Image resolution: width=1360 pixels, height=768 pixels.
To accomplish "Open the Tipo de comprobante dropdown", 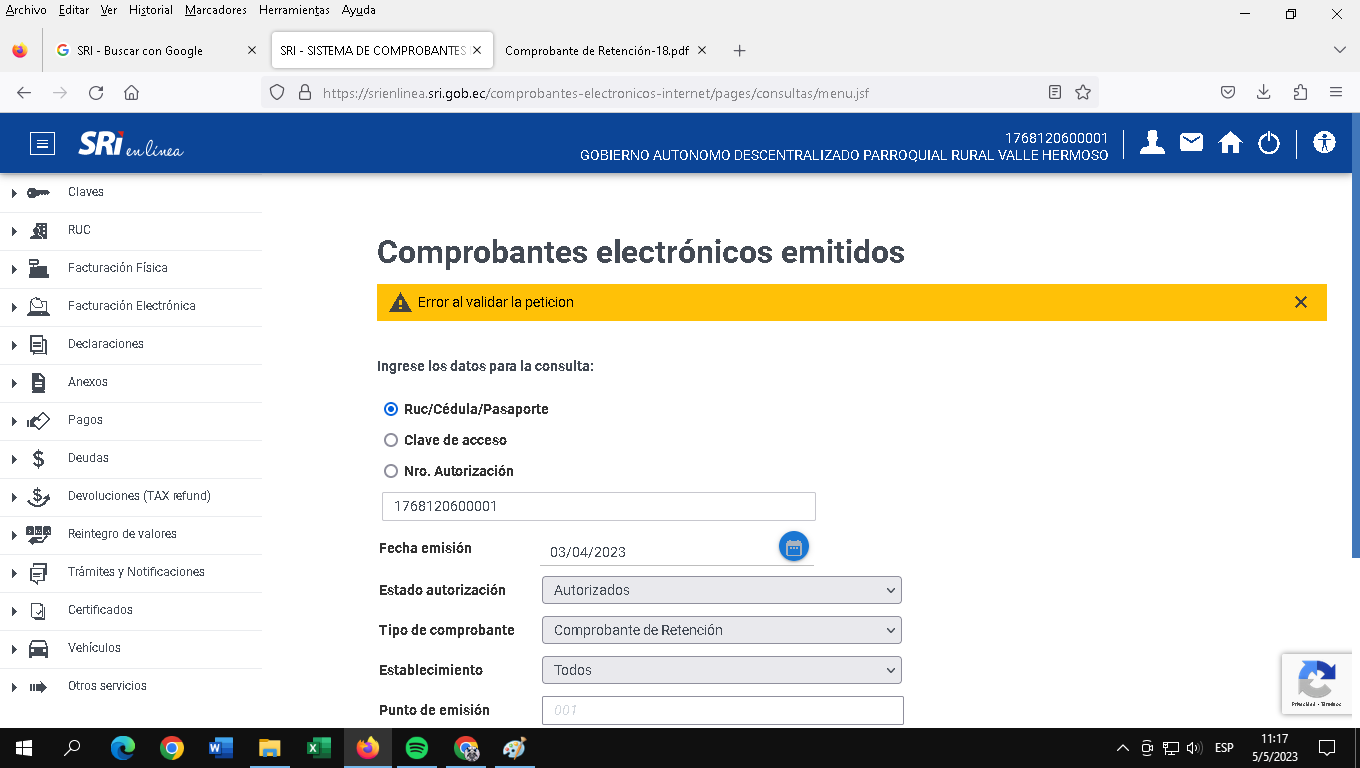I will pyautogui.click(x=721, y=630).
